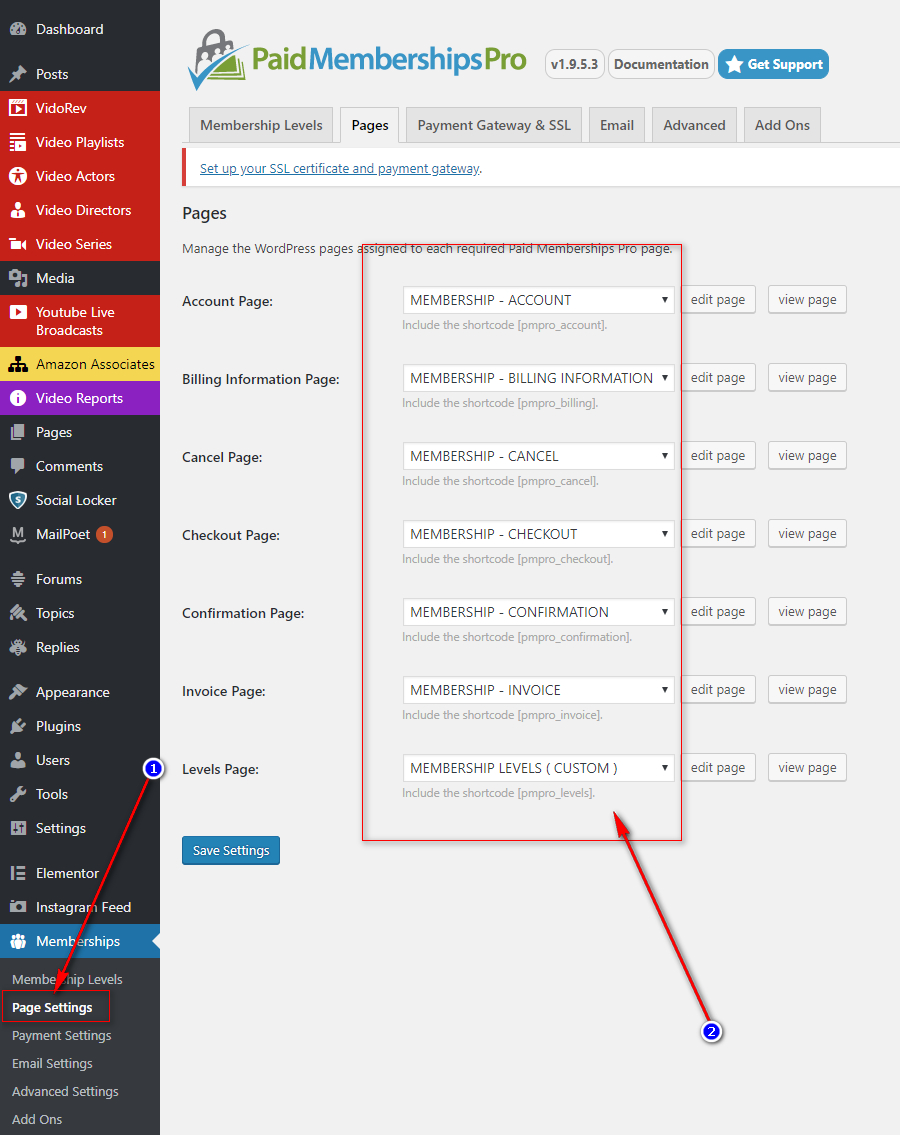
Task: Switch to the Membership Levels tab
Action: click(261, 125)
